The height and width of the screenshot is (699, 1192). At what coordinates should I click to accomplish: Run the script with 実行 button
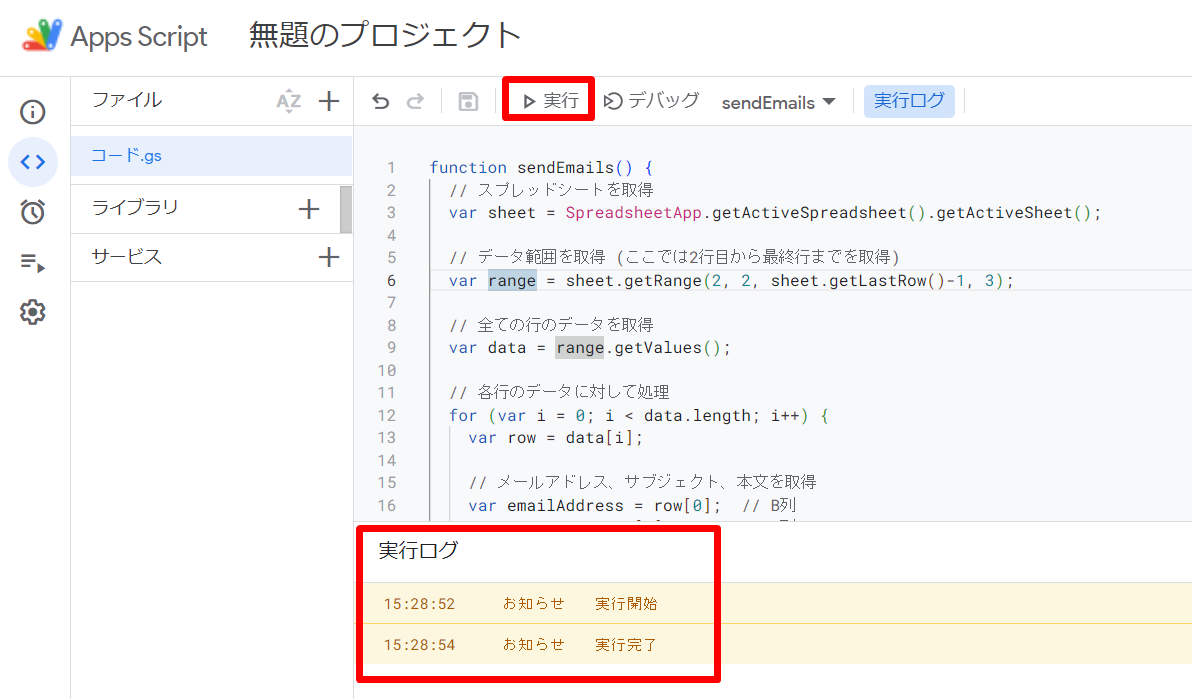click(550, 100)
